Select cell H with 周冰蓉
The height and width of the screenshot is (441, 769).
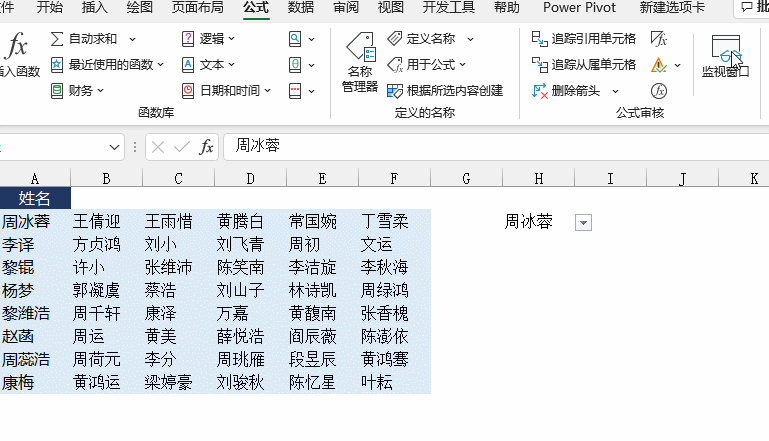(x=538, y=222)
